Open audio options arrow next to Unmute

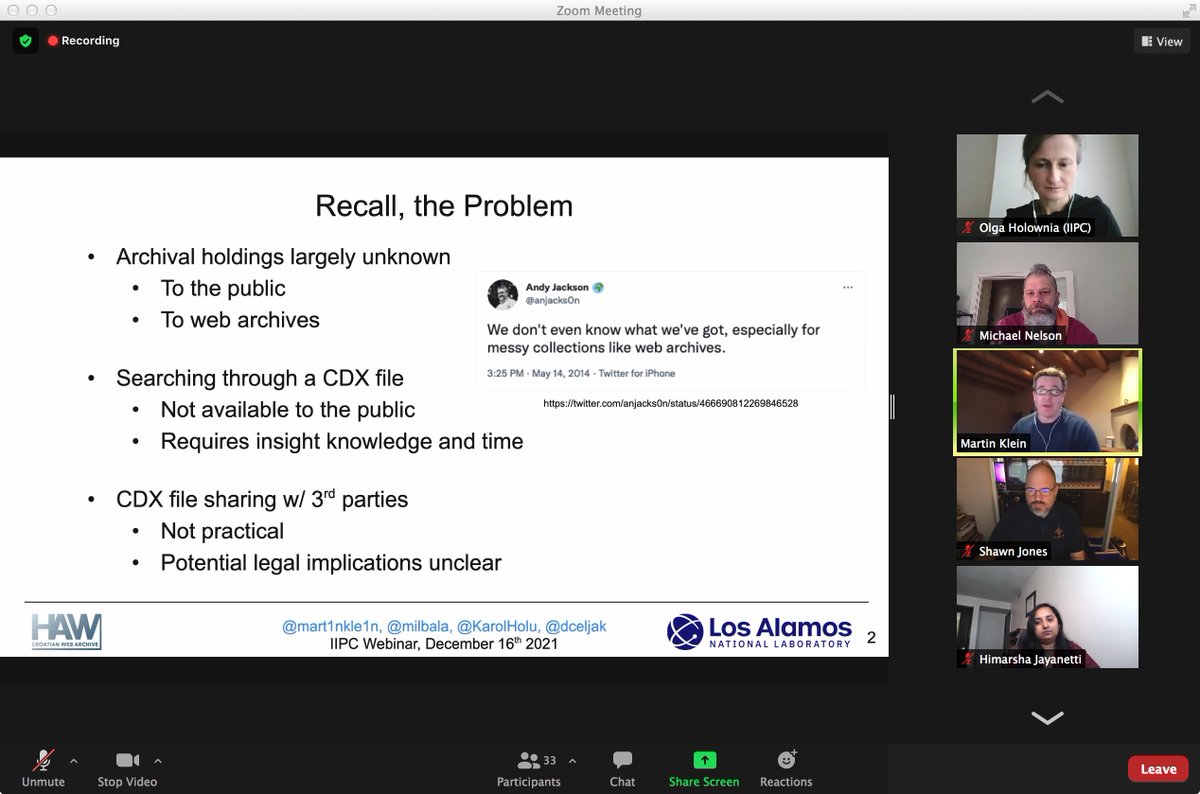[73, 761]
